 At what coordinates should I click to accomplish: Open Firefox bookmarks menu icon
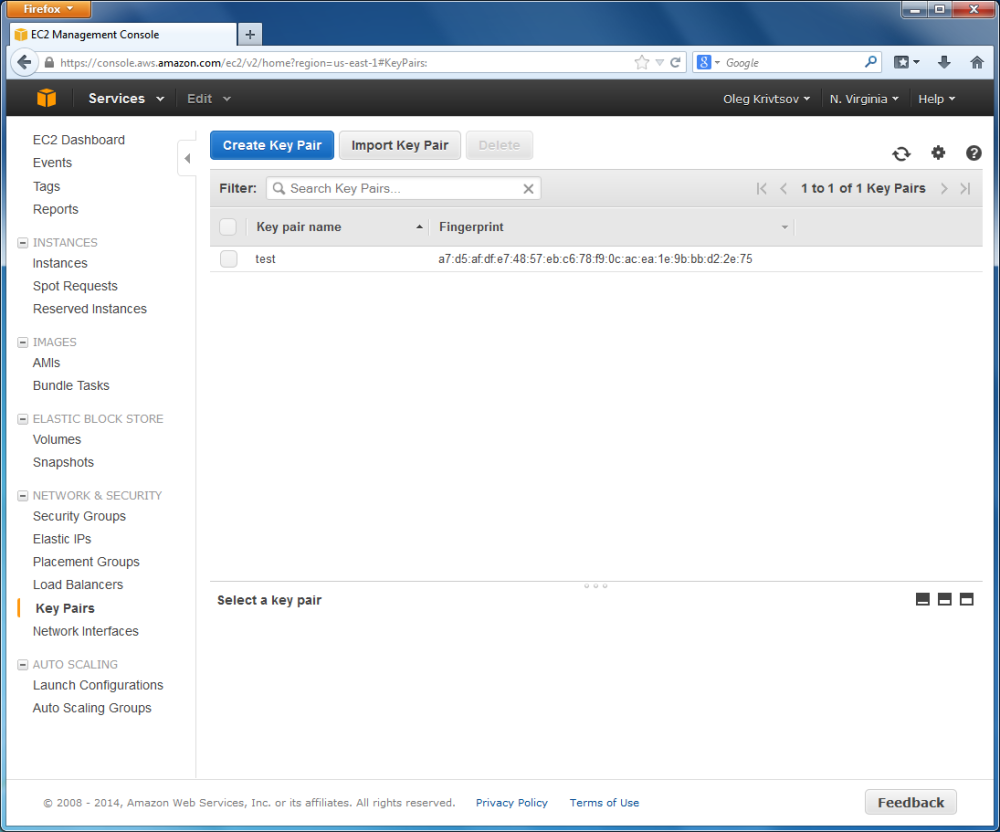(906, 62)
